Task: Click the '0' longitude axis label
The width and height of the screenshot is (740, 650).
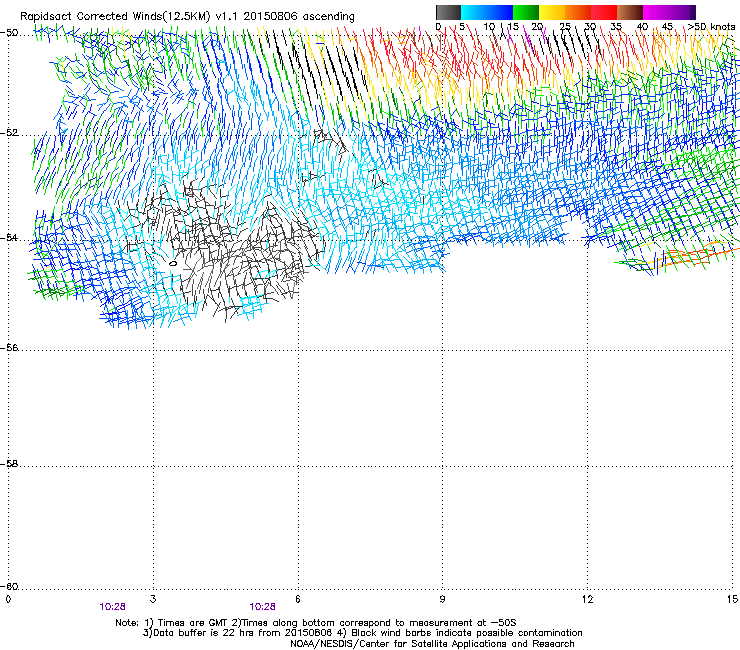Action: click(8, 599)
